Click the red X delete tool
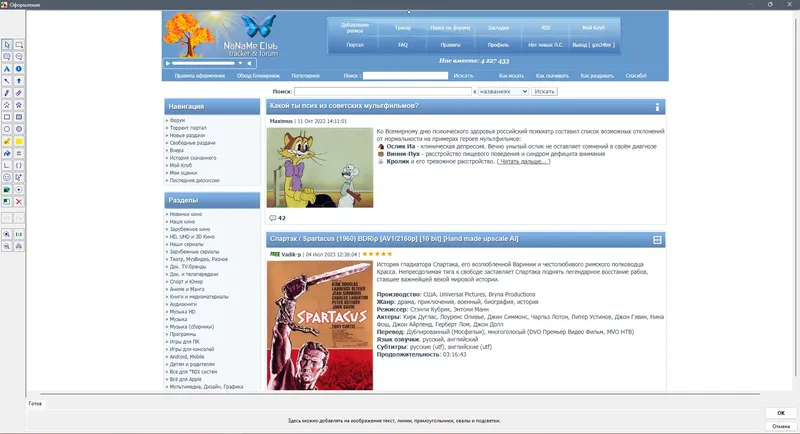 click(19, 201)
